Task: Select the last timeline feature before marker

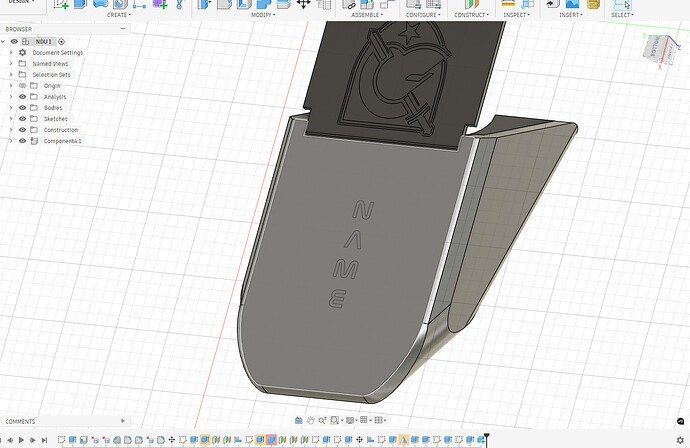Action: (x=481, y=440)
